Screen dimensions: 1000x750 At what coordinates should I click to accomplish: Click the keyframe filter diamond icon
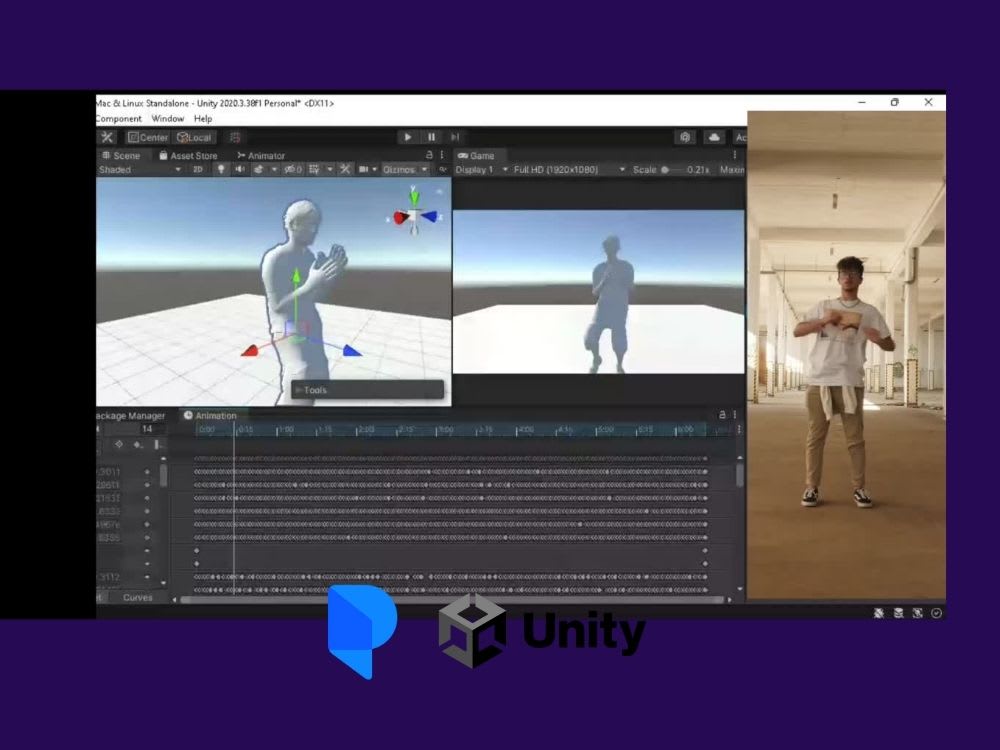(x=119, y=445)
